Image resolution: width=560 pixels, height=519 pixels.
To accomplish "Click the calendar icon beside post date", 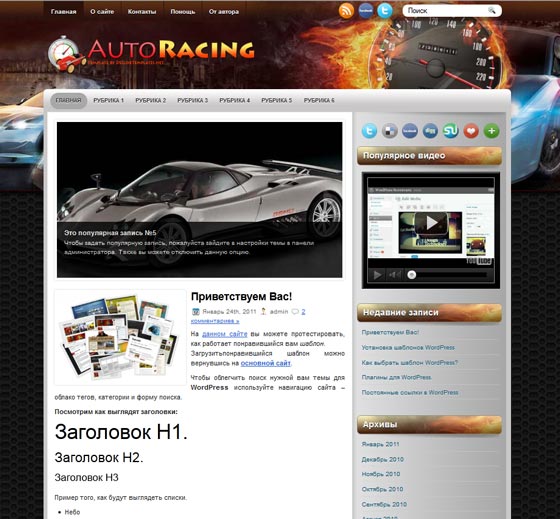I will pos(195,311).
